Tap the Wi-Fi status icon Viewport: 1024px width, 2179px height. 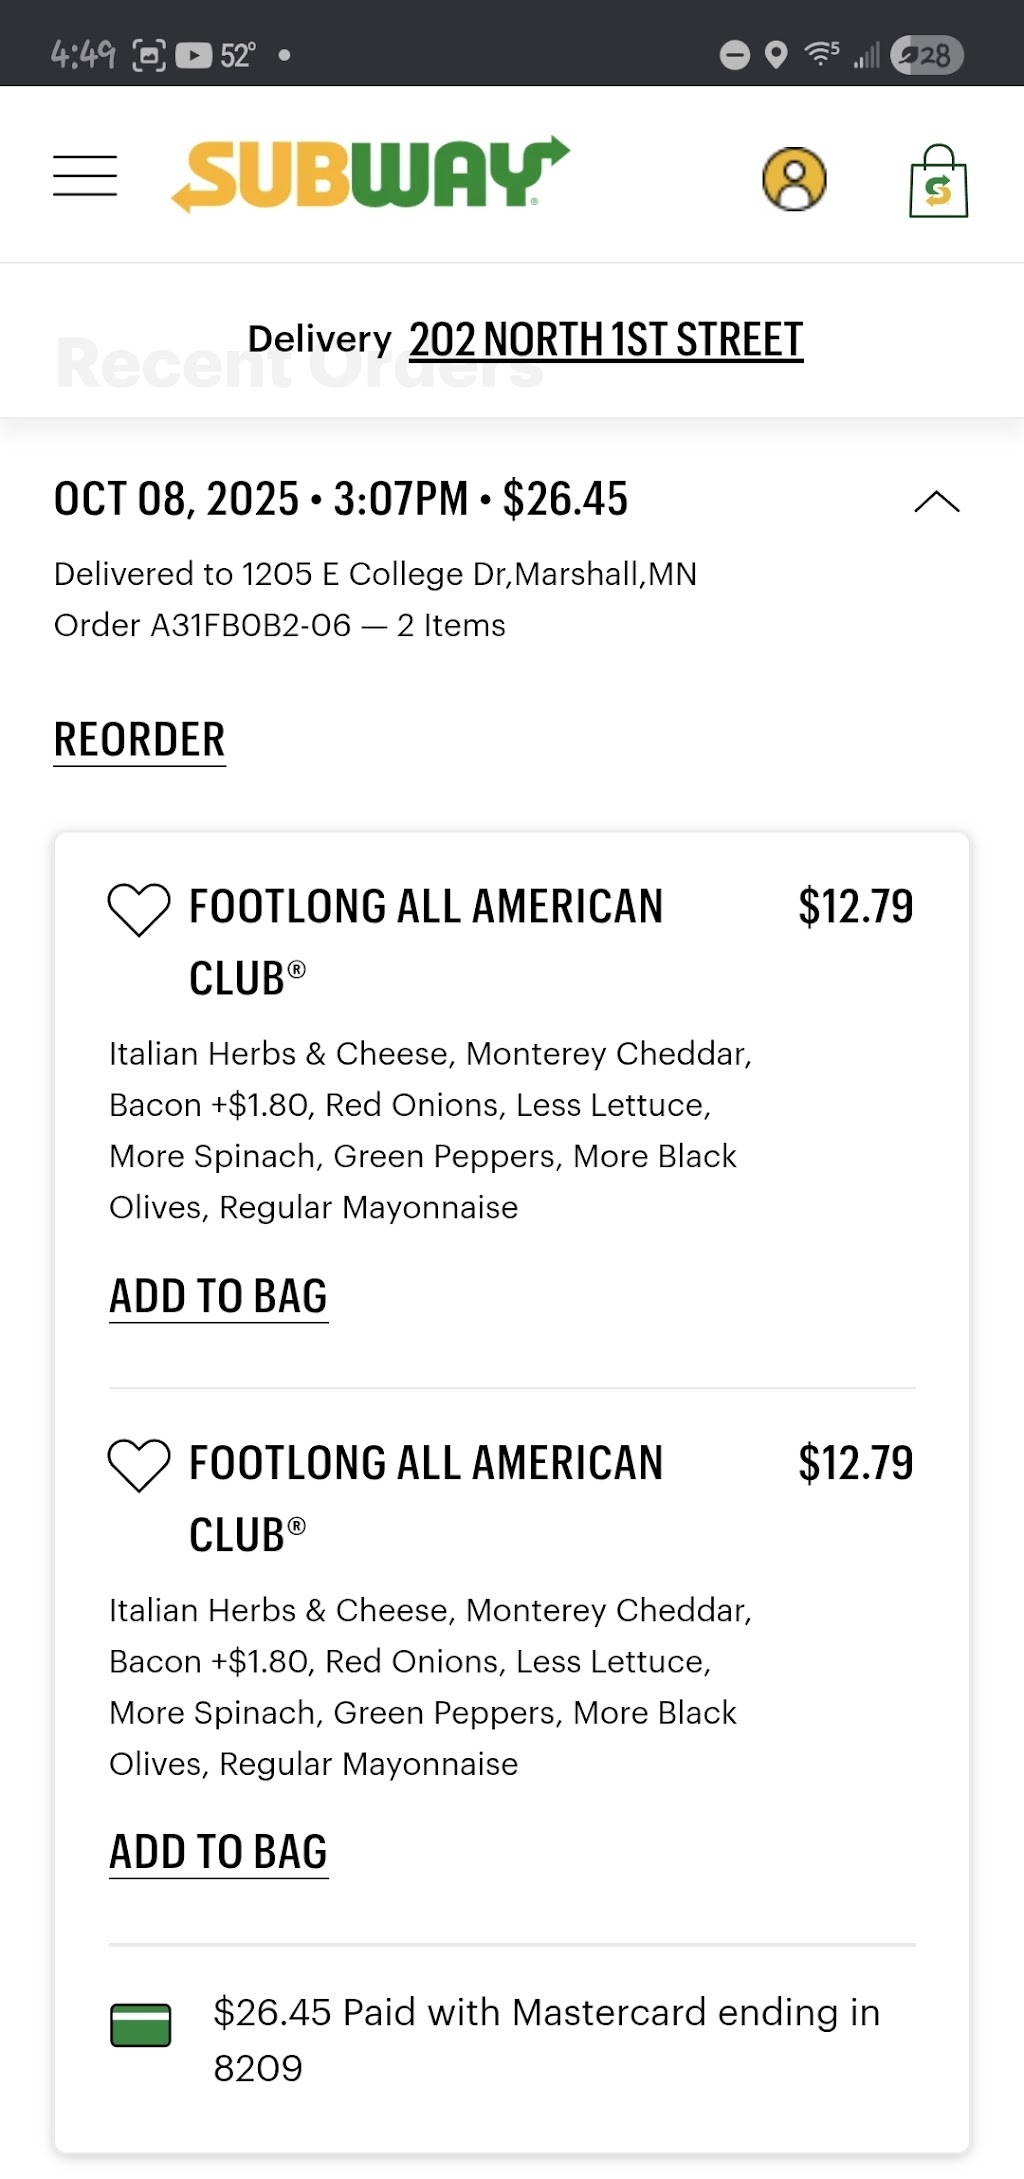[822, 54]
